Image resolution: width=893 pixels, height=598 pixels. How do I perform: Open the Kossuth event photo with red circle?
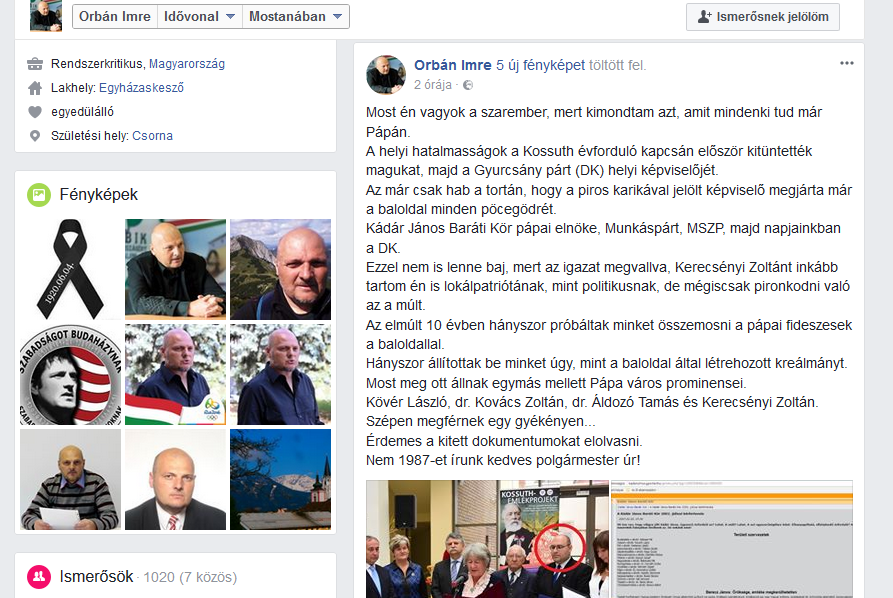tap(487, 539)
